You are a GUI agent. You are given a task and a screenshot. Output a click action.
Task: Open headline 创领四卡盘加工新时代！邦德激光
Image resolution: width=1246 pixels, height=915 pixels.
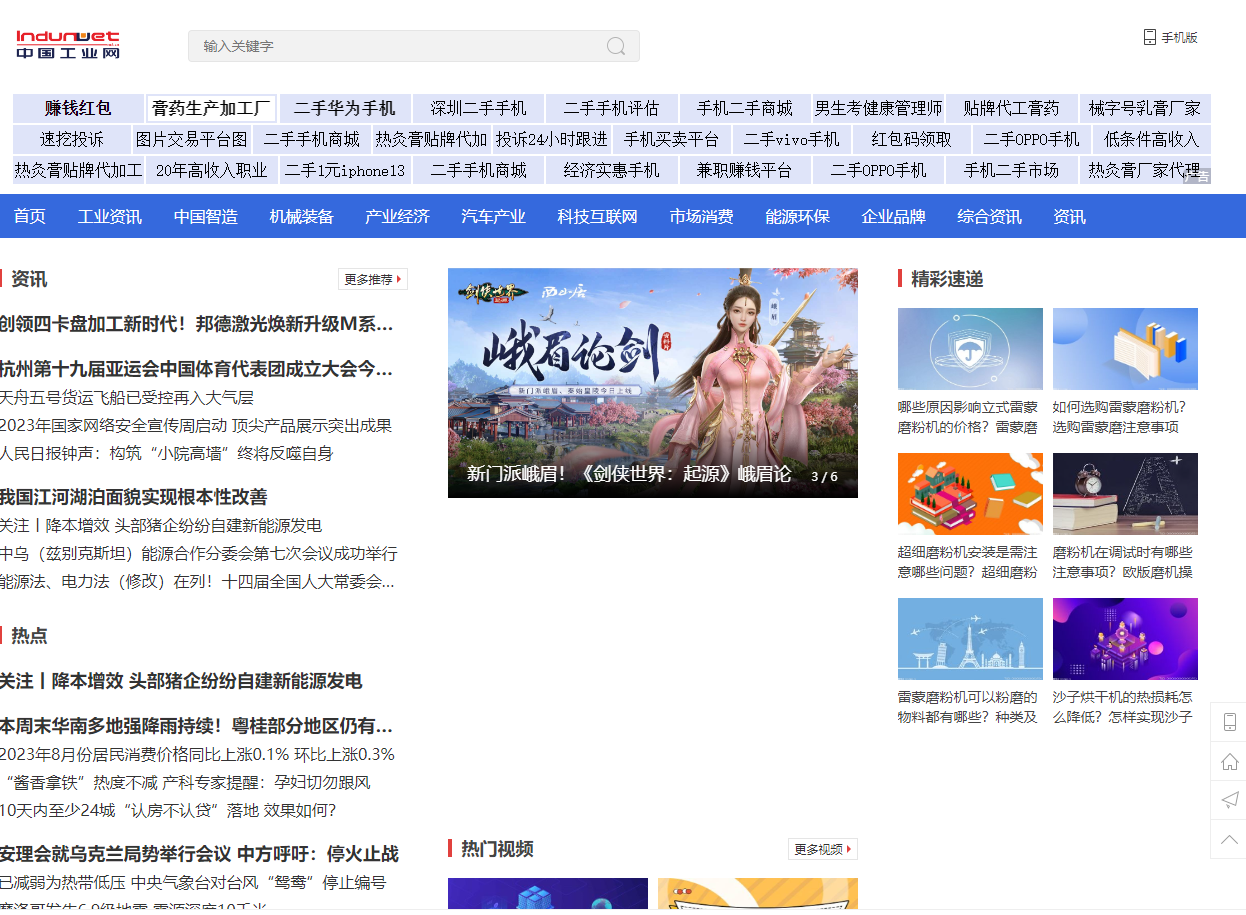[x=197, y=324]
